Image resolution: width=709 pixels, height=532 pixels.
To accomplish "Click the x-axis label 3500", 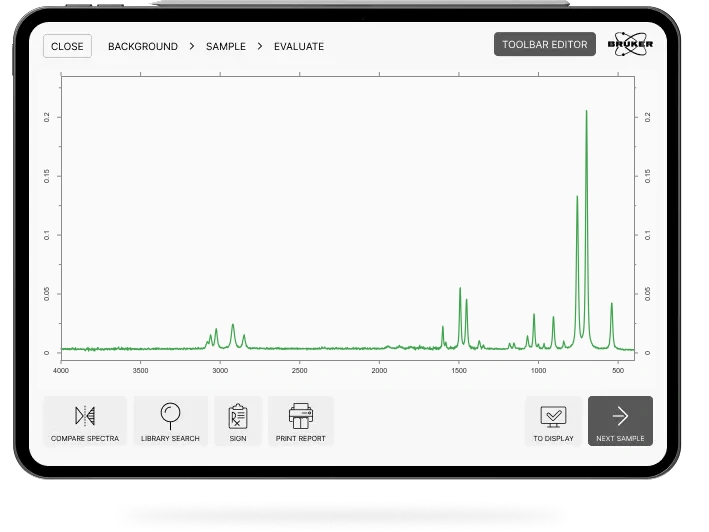I will coord(141,371).
